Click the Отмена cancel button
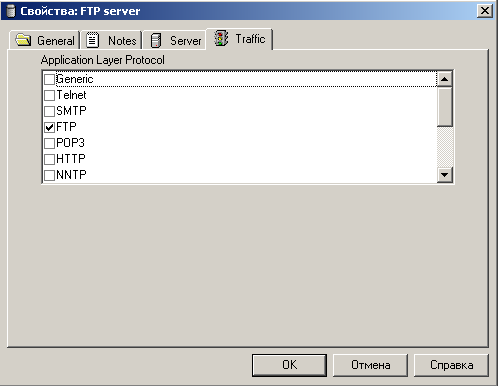The height and width of the screenshot is (386, 498). (370, 365)
